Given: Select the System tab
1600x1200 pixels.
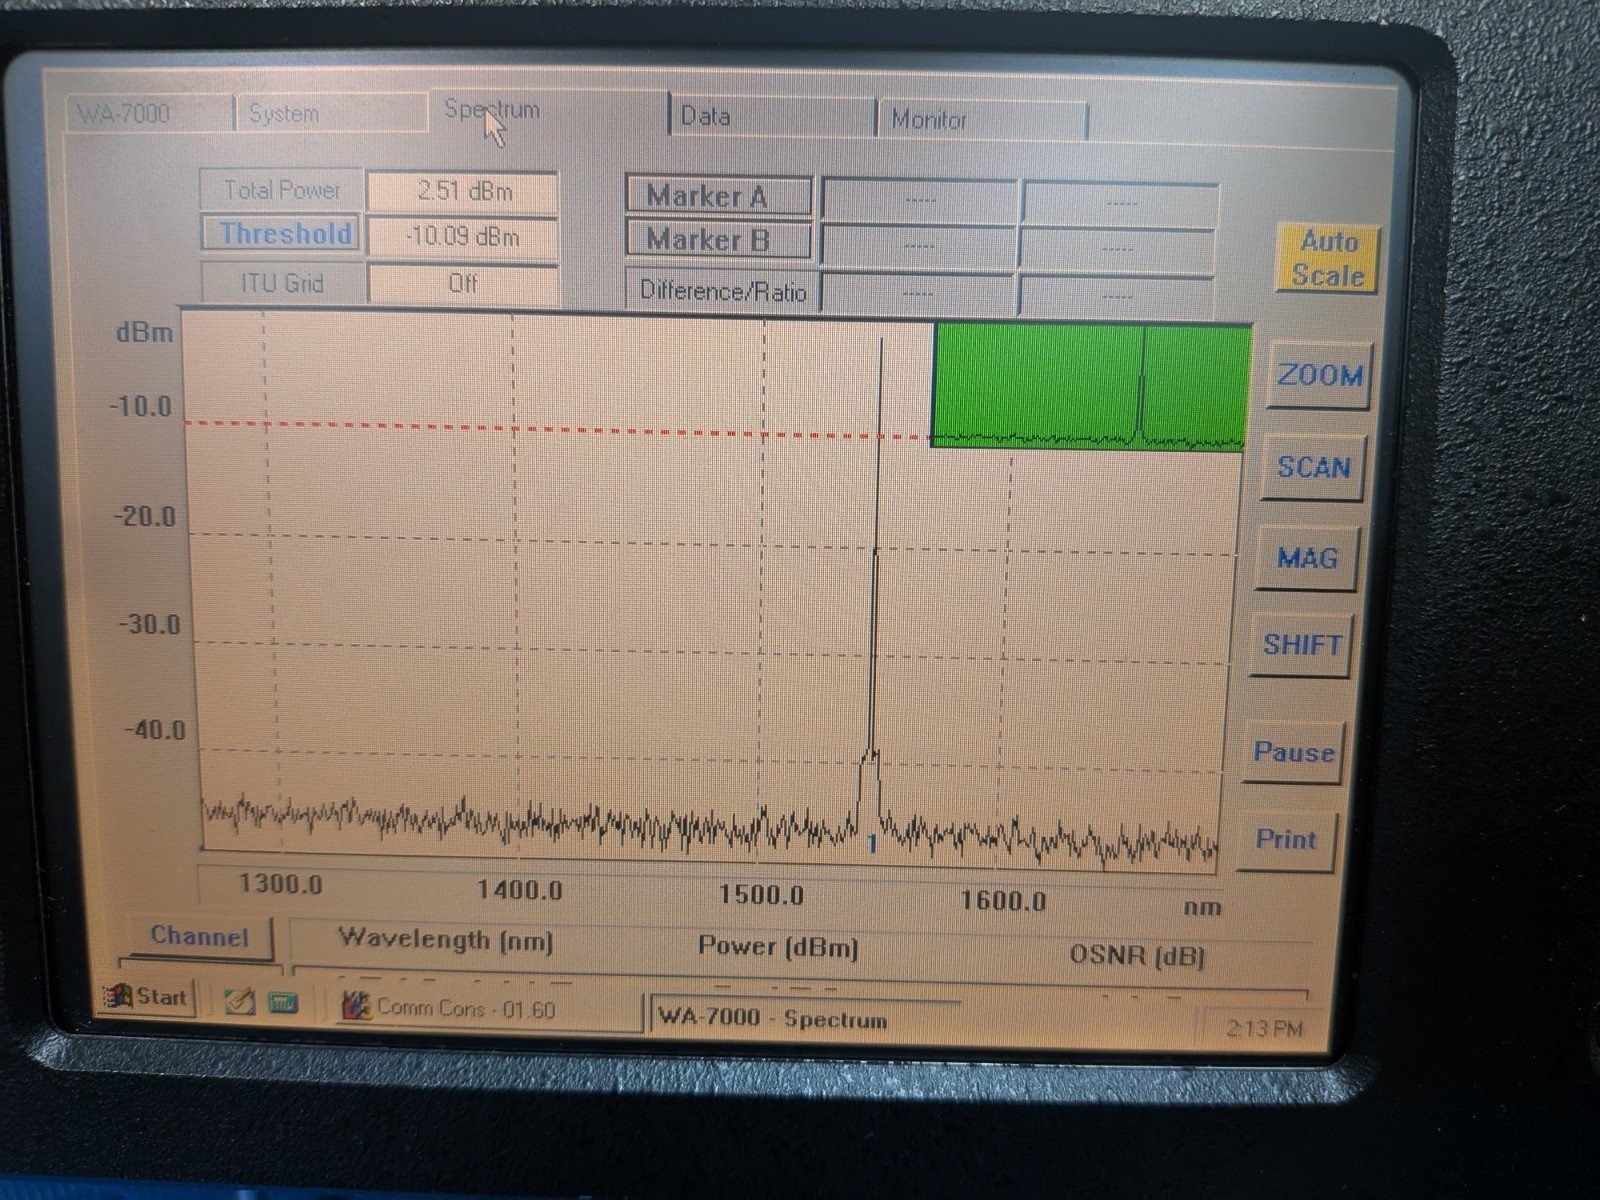Looking at the screenshot, I should 285,112.
